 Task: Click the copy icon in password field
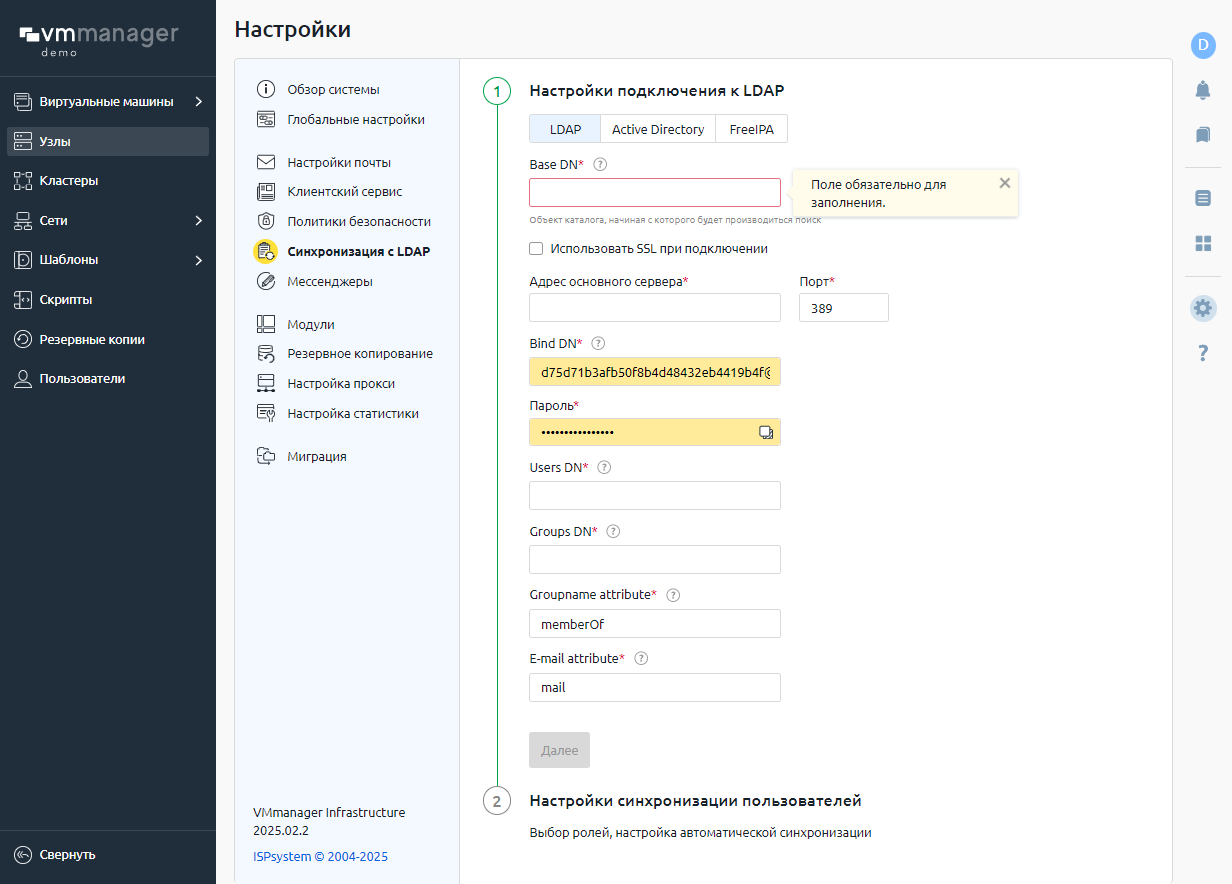click(x=766, y=432)
